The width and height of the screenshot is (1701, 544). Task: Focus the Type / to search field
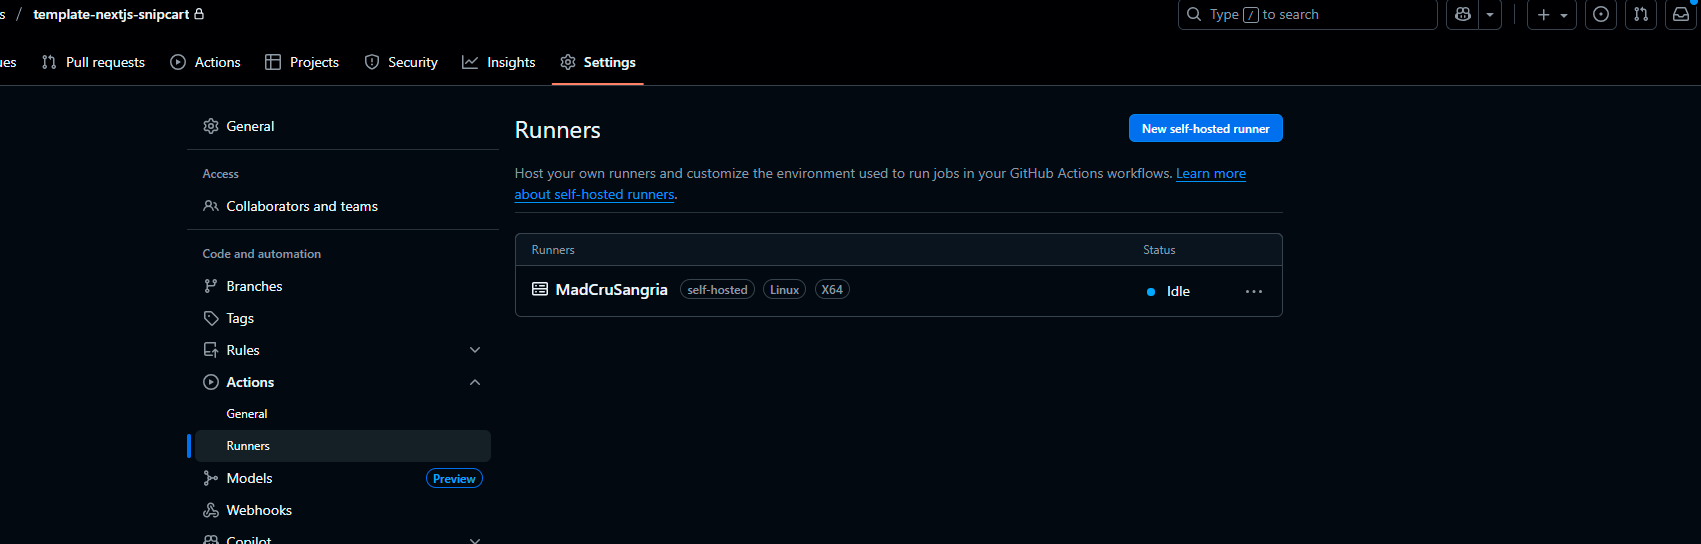[x=1308, y=14]
